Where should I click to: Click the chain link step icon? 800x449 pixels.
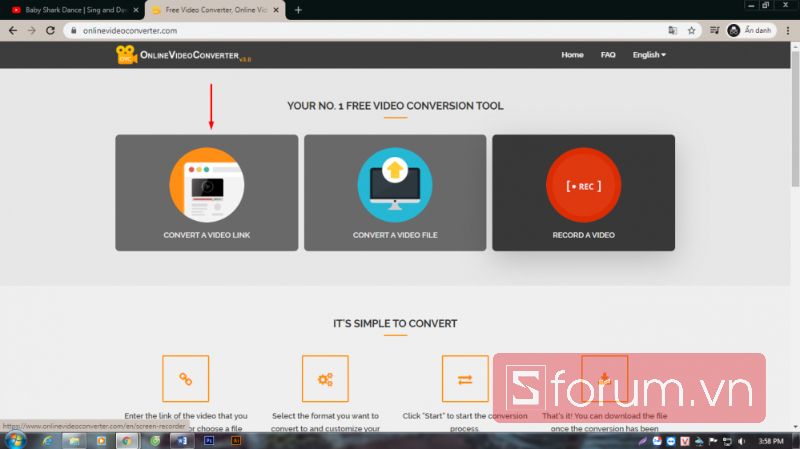pyautogui.click(x=186, y=379)
